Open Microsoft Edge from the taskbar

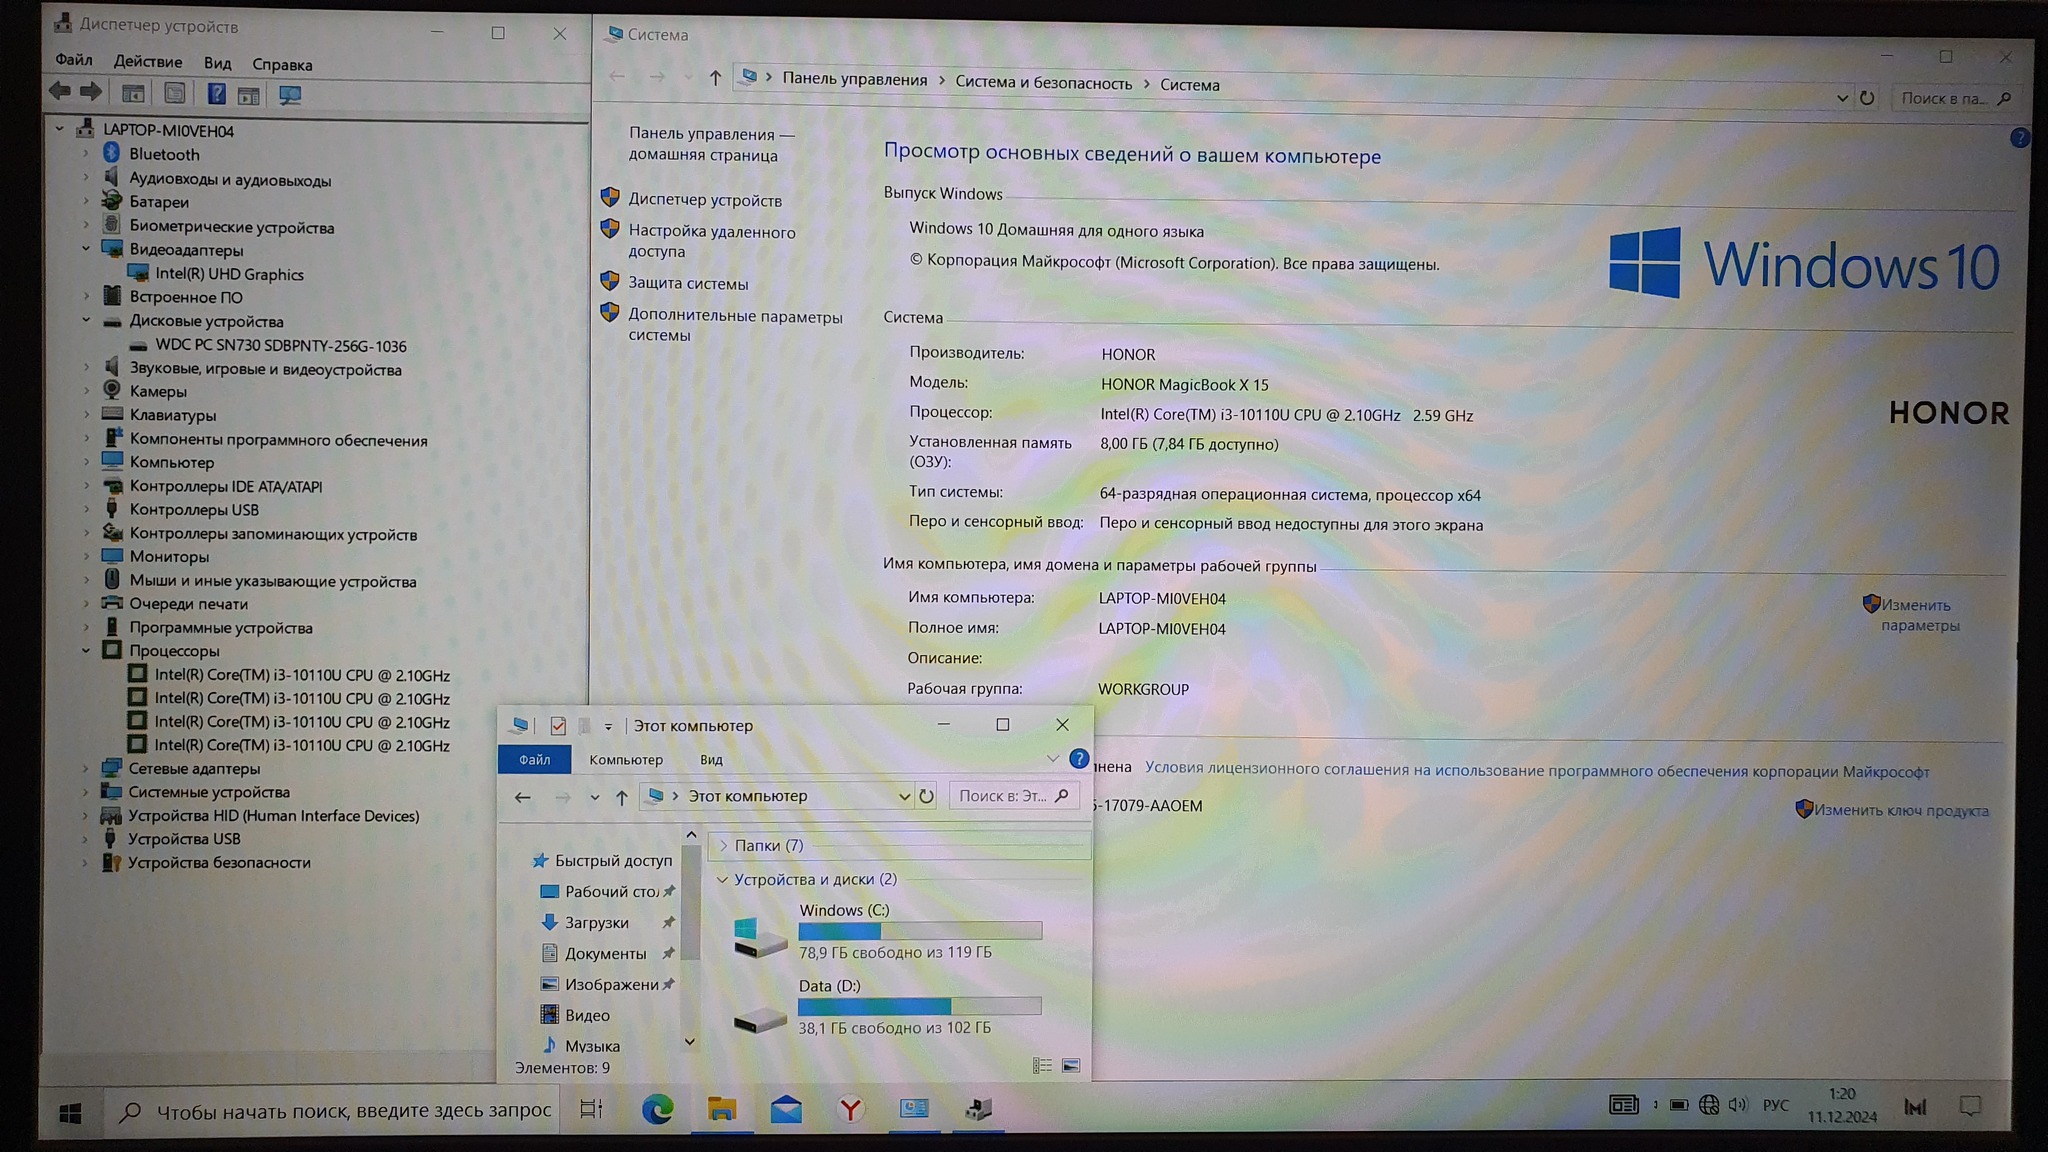click(x=657, y=1108)
